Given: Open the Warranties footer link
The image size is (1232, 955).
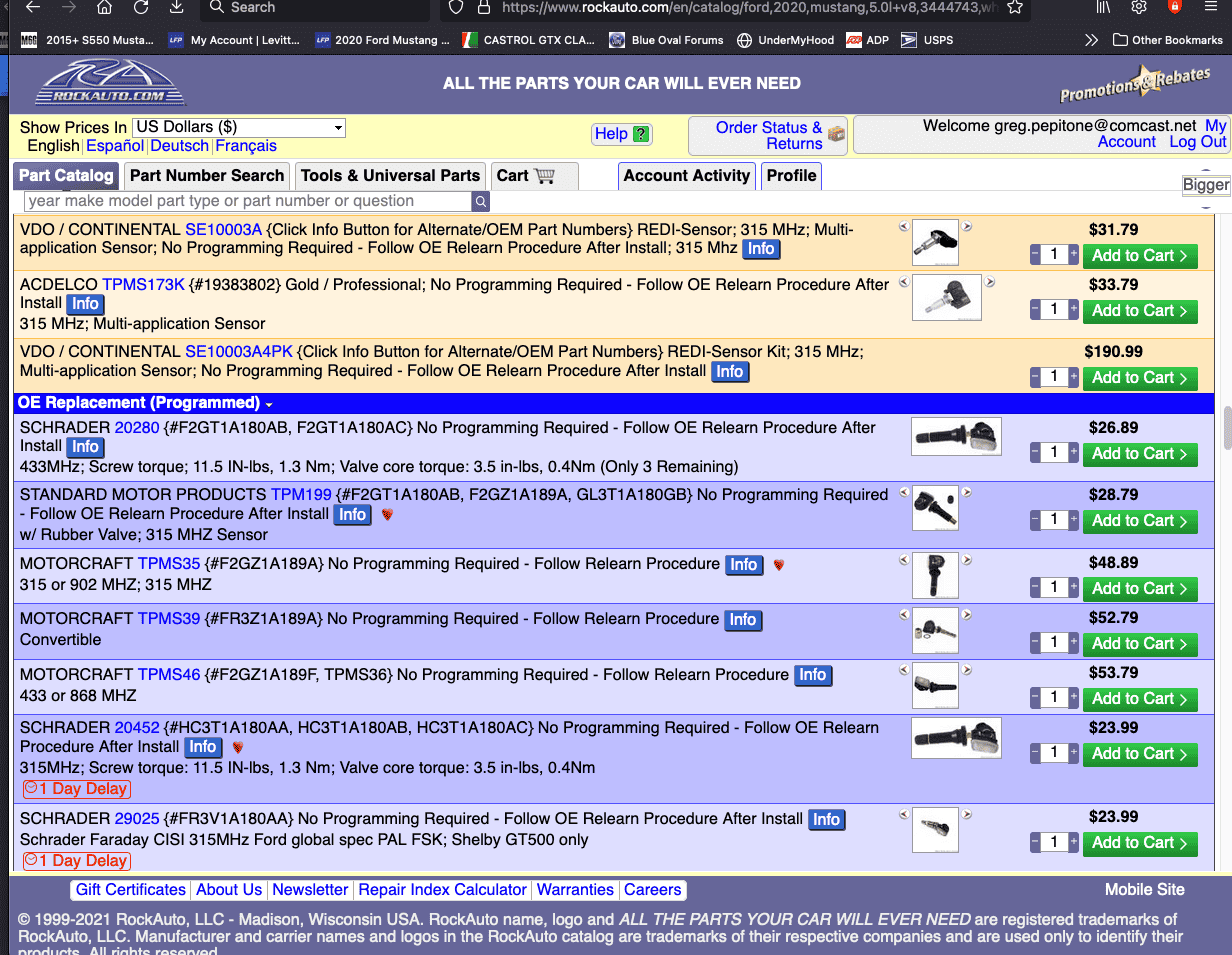Looking at the screenshot, I should click(575, 890).
